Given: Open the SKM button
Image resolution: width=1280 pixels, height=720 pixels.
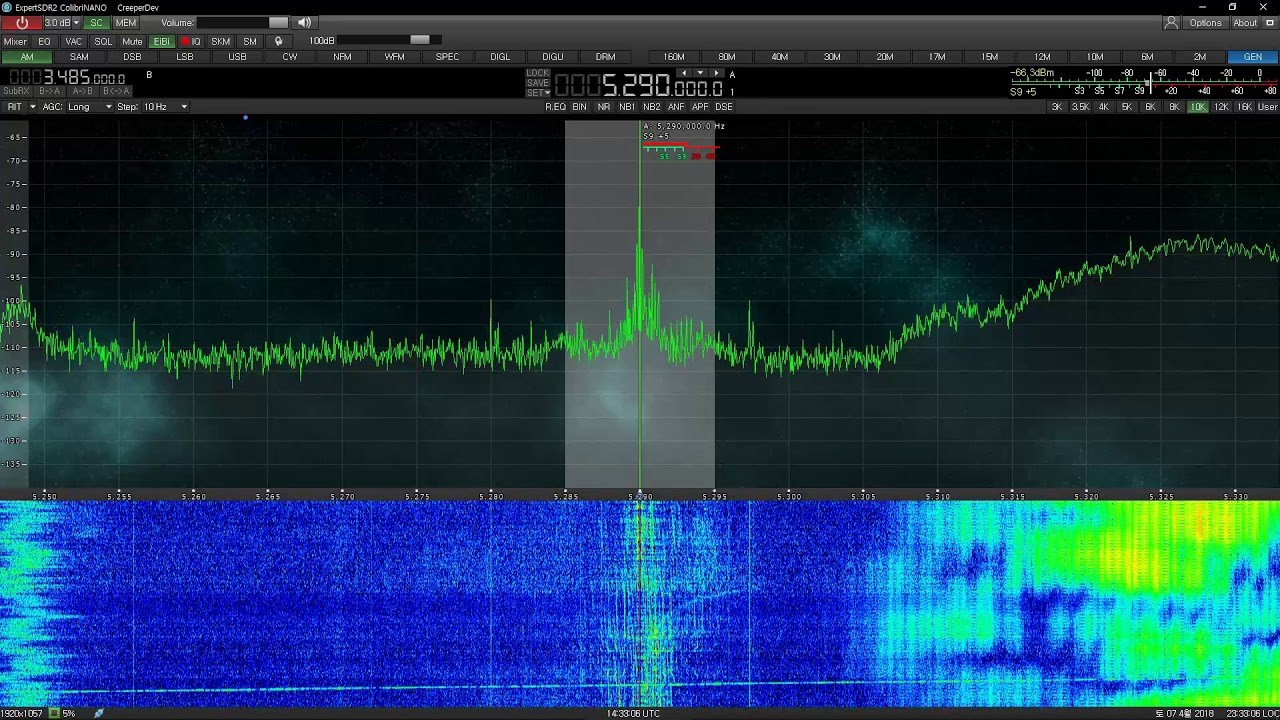Looking at the screenshot, I should (x=220, y=41).
